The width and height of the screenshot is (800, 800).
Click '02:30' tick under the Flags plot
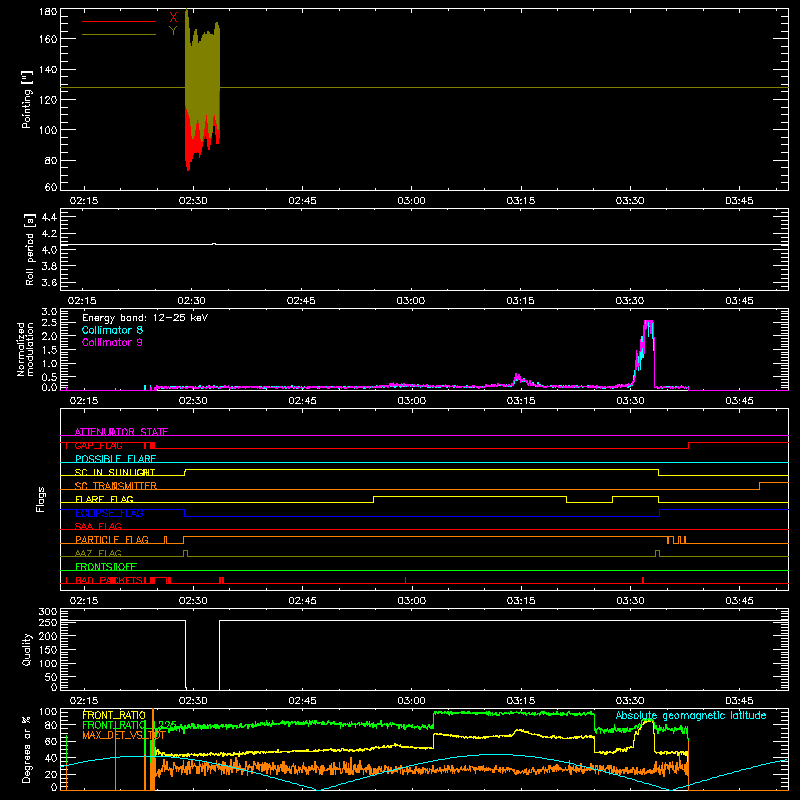point(193,601)
